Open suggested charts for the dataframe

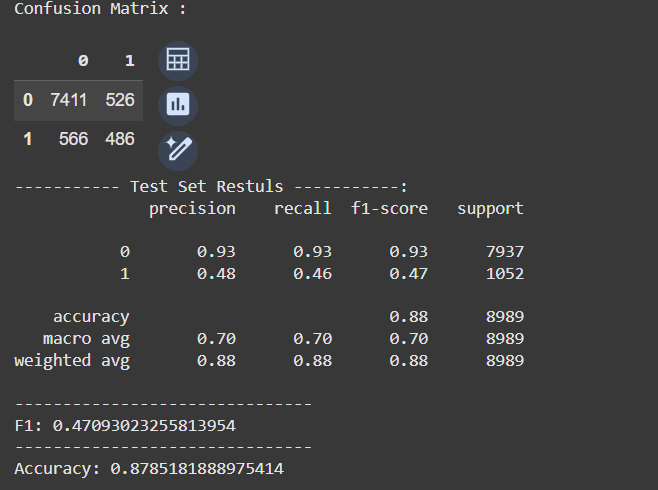click(178, 104)
